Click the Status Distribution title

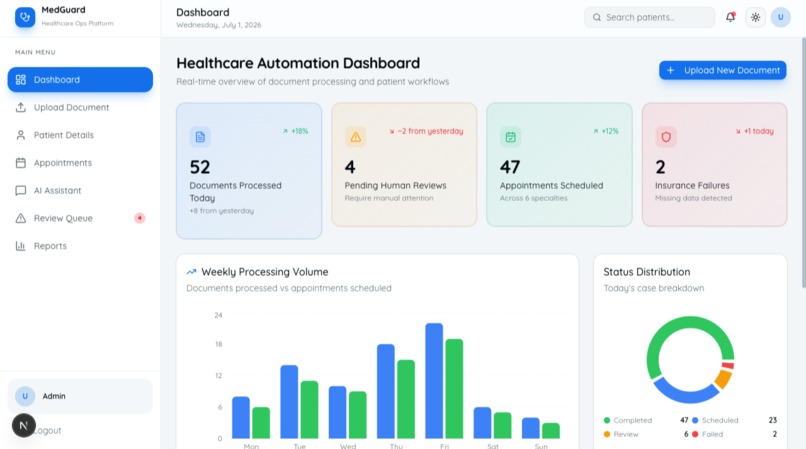pos(647,272)
